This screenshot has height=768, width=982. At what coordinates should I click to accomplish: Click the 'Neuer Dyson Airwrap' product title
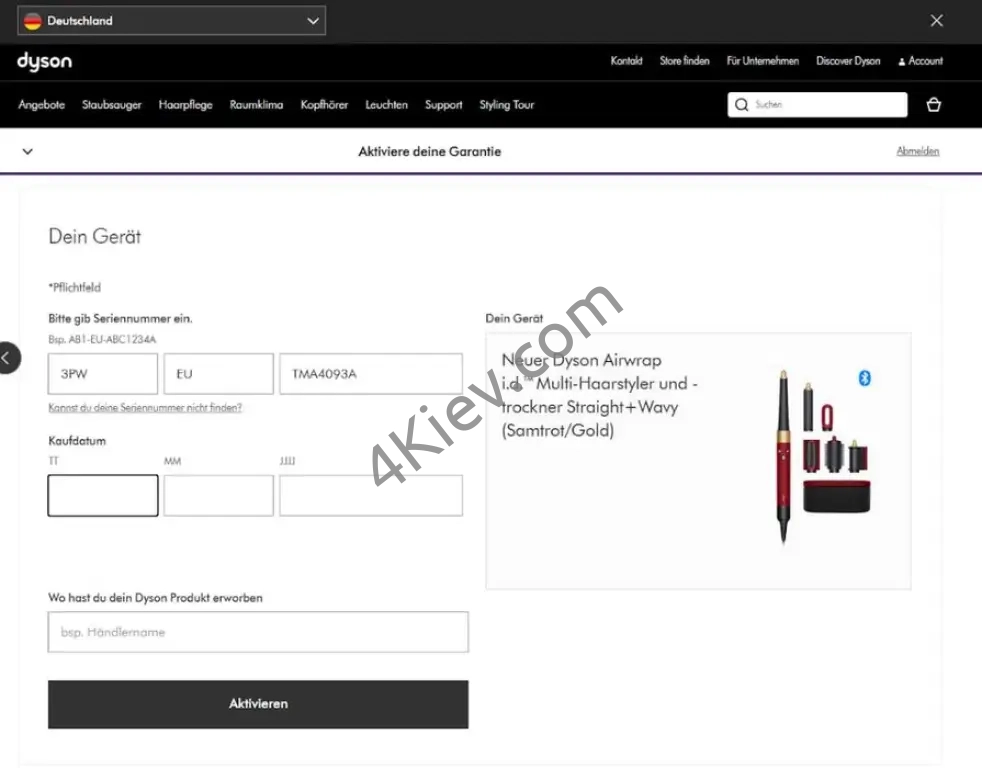tap(599, 395)
